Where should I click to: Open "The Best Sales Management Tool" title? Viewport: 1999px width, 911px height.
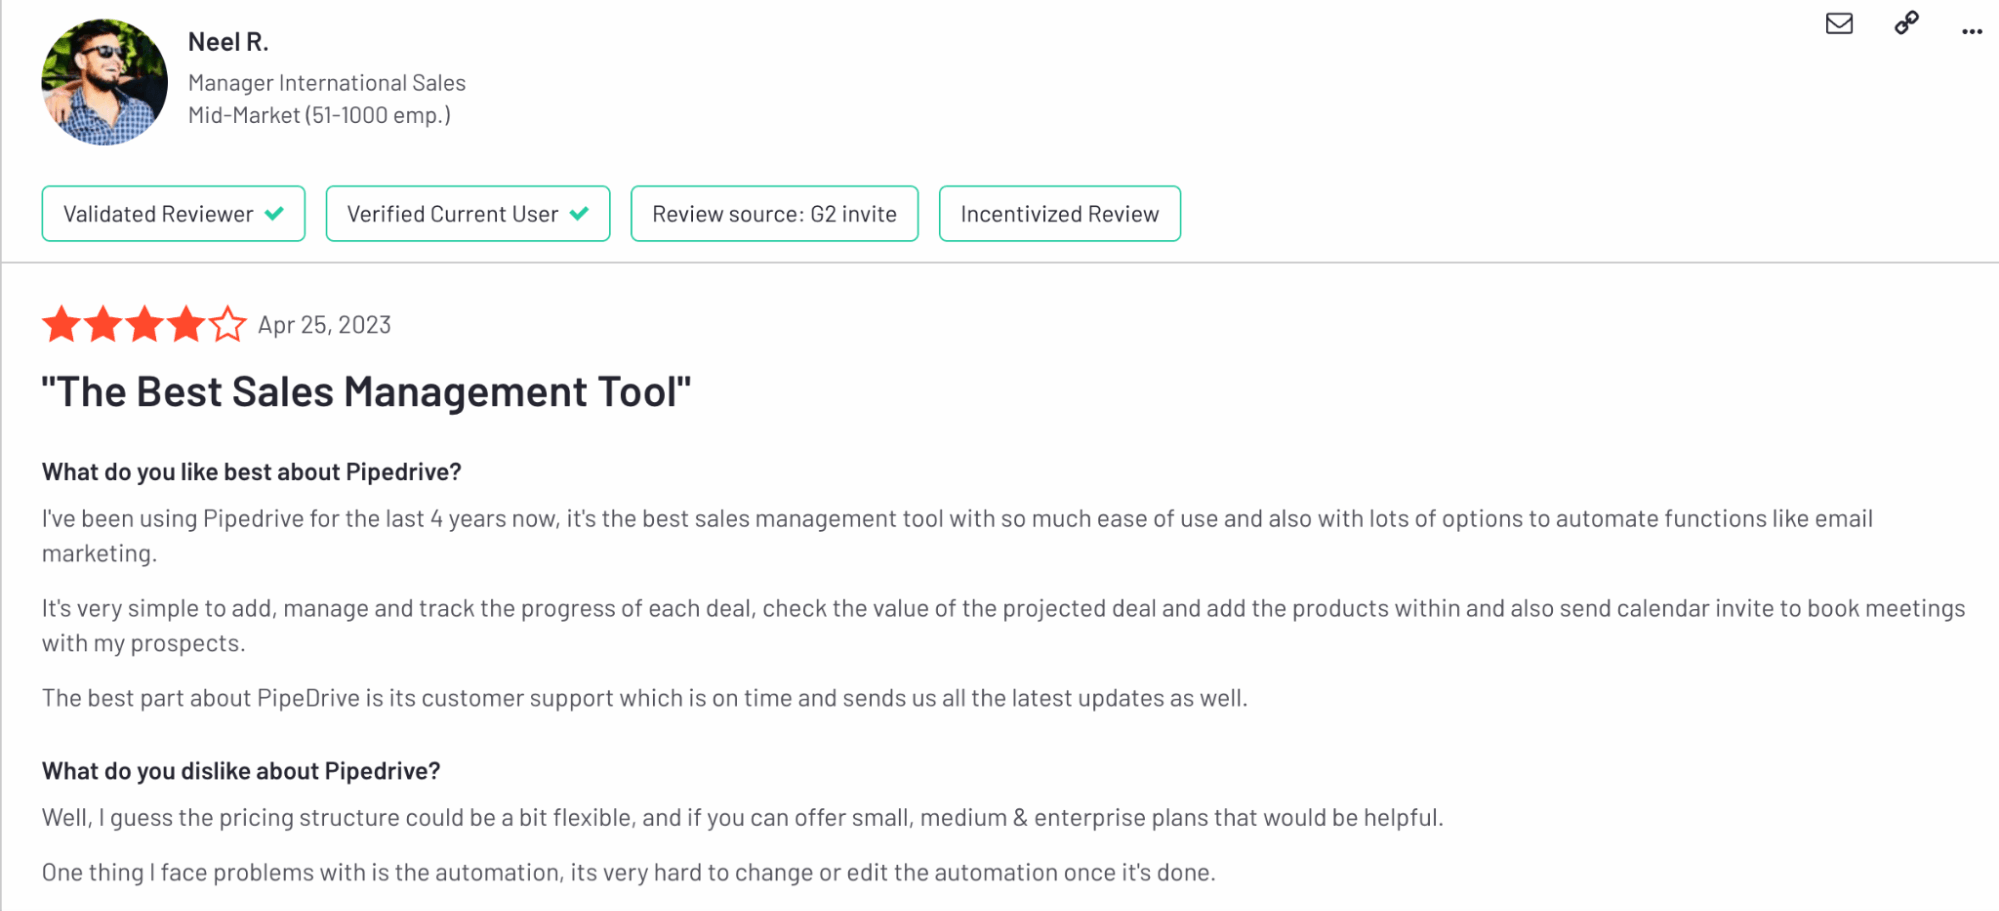366,392
